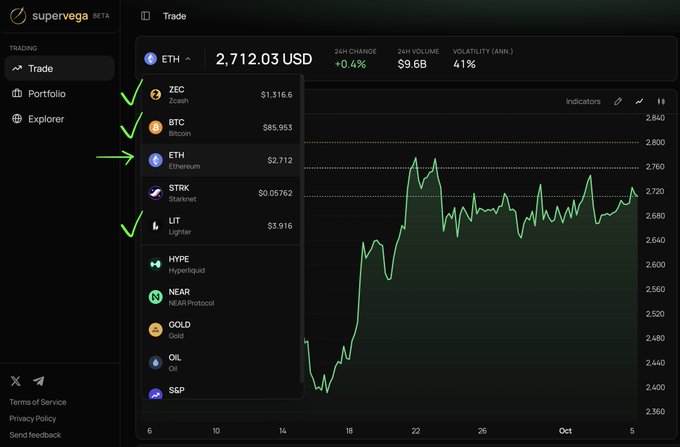The width and height of the screenshot is (680, 447).
Task: Toggle the sidebar panel icon
Action: coord(145,16)
